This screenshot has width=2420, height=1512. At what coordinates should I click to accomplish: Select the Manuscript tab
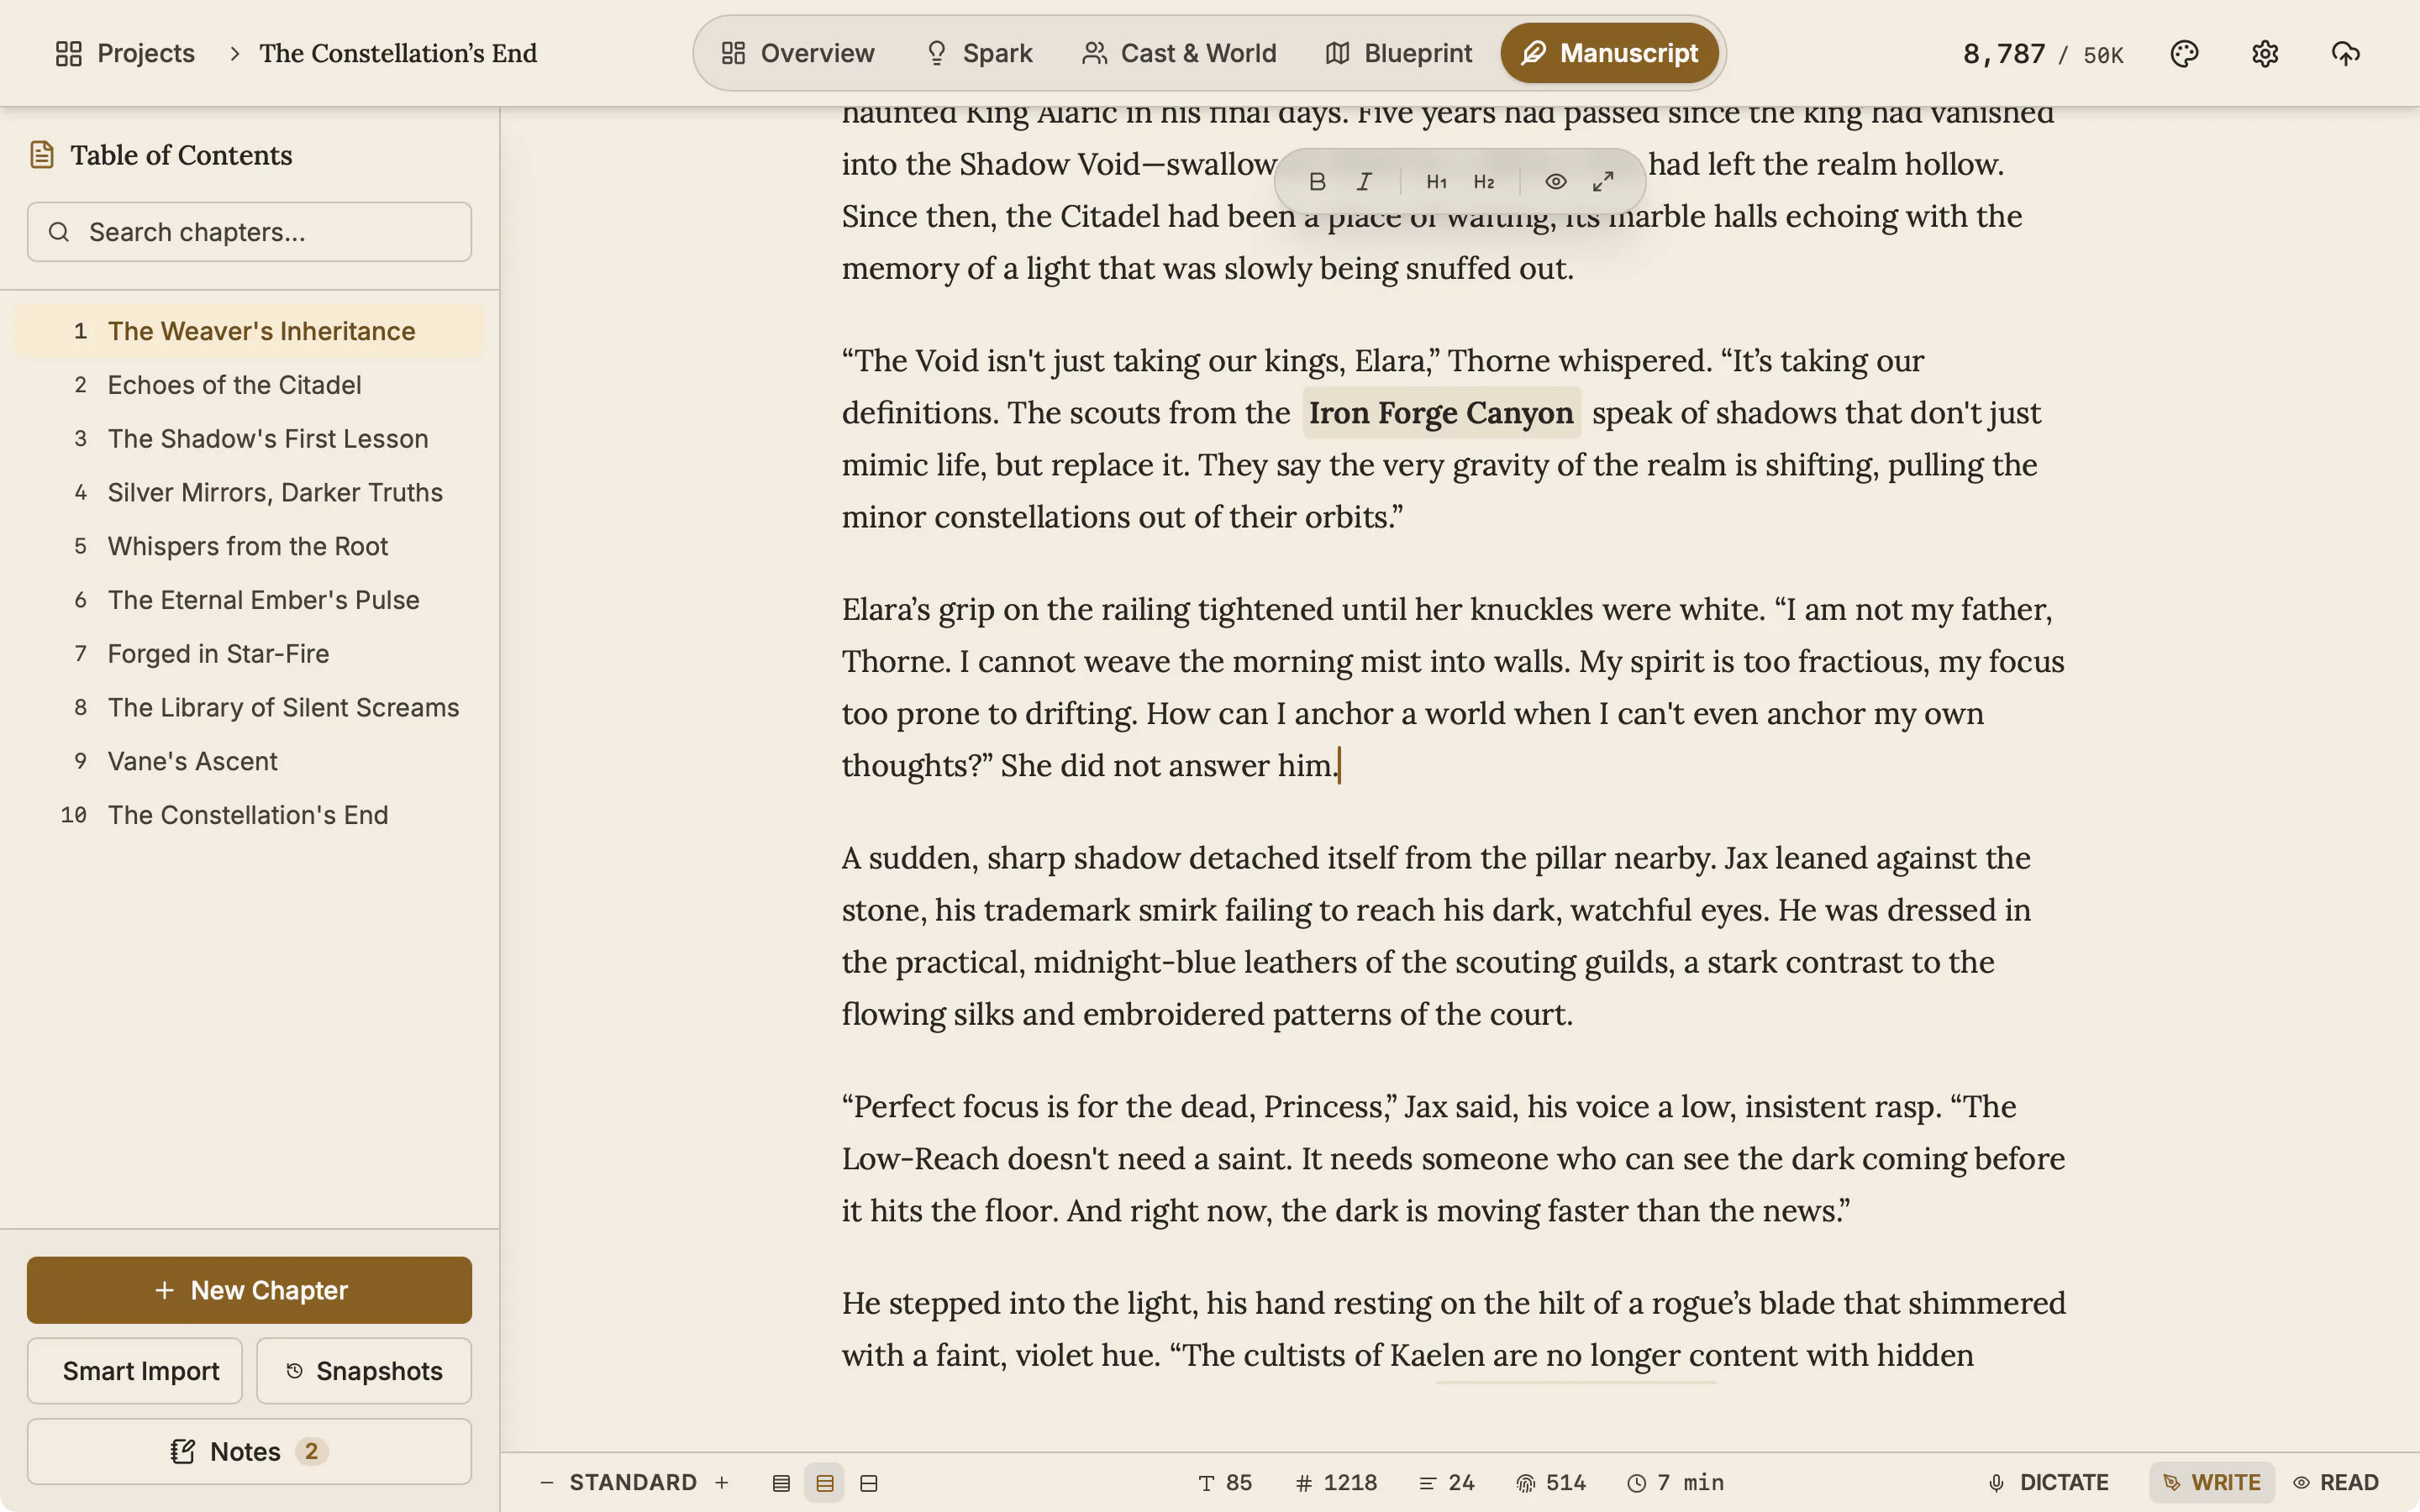pos(1610,53)
